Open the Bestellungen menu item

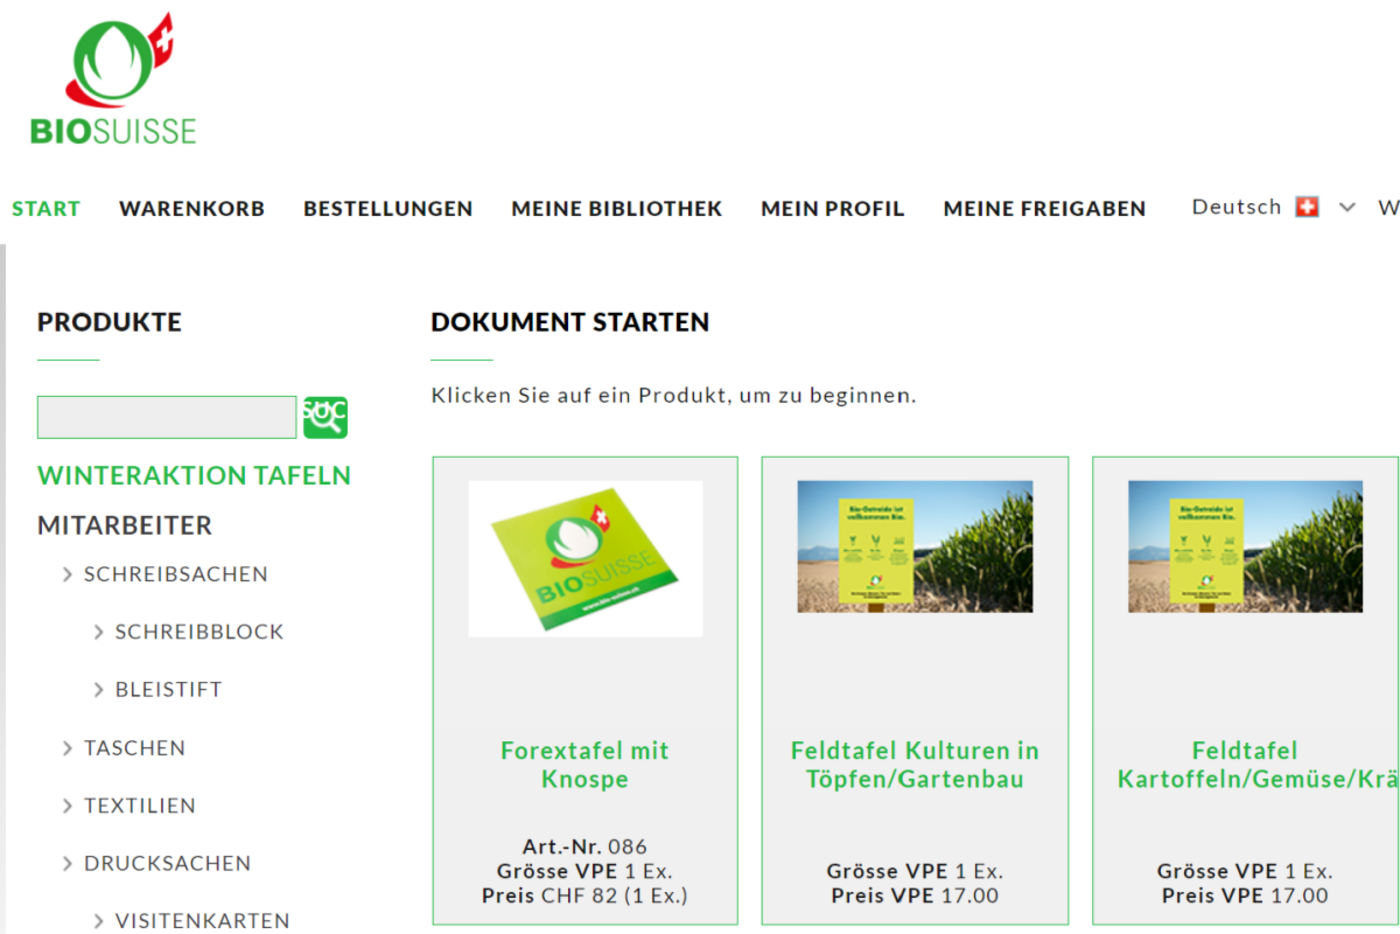coord(388,209)
